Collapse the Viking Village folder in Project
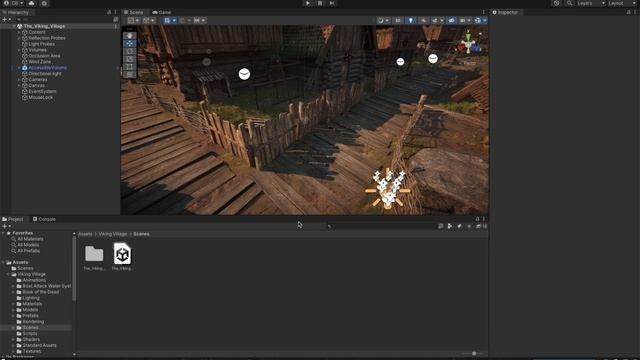Image resolution: width=640 pixels, height=360 pixels. click(x=9, y=274)
